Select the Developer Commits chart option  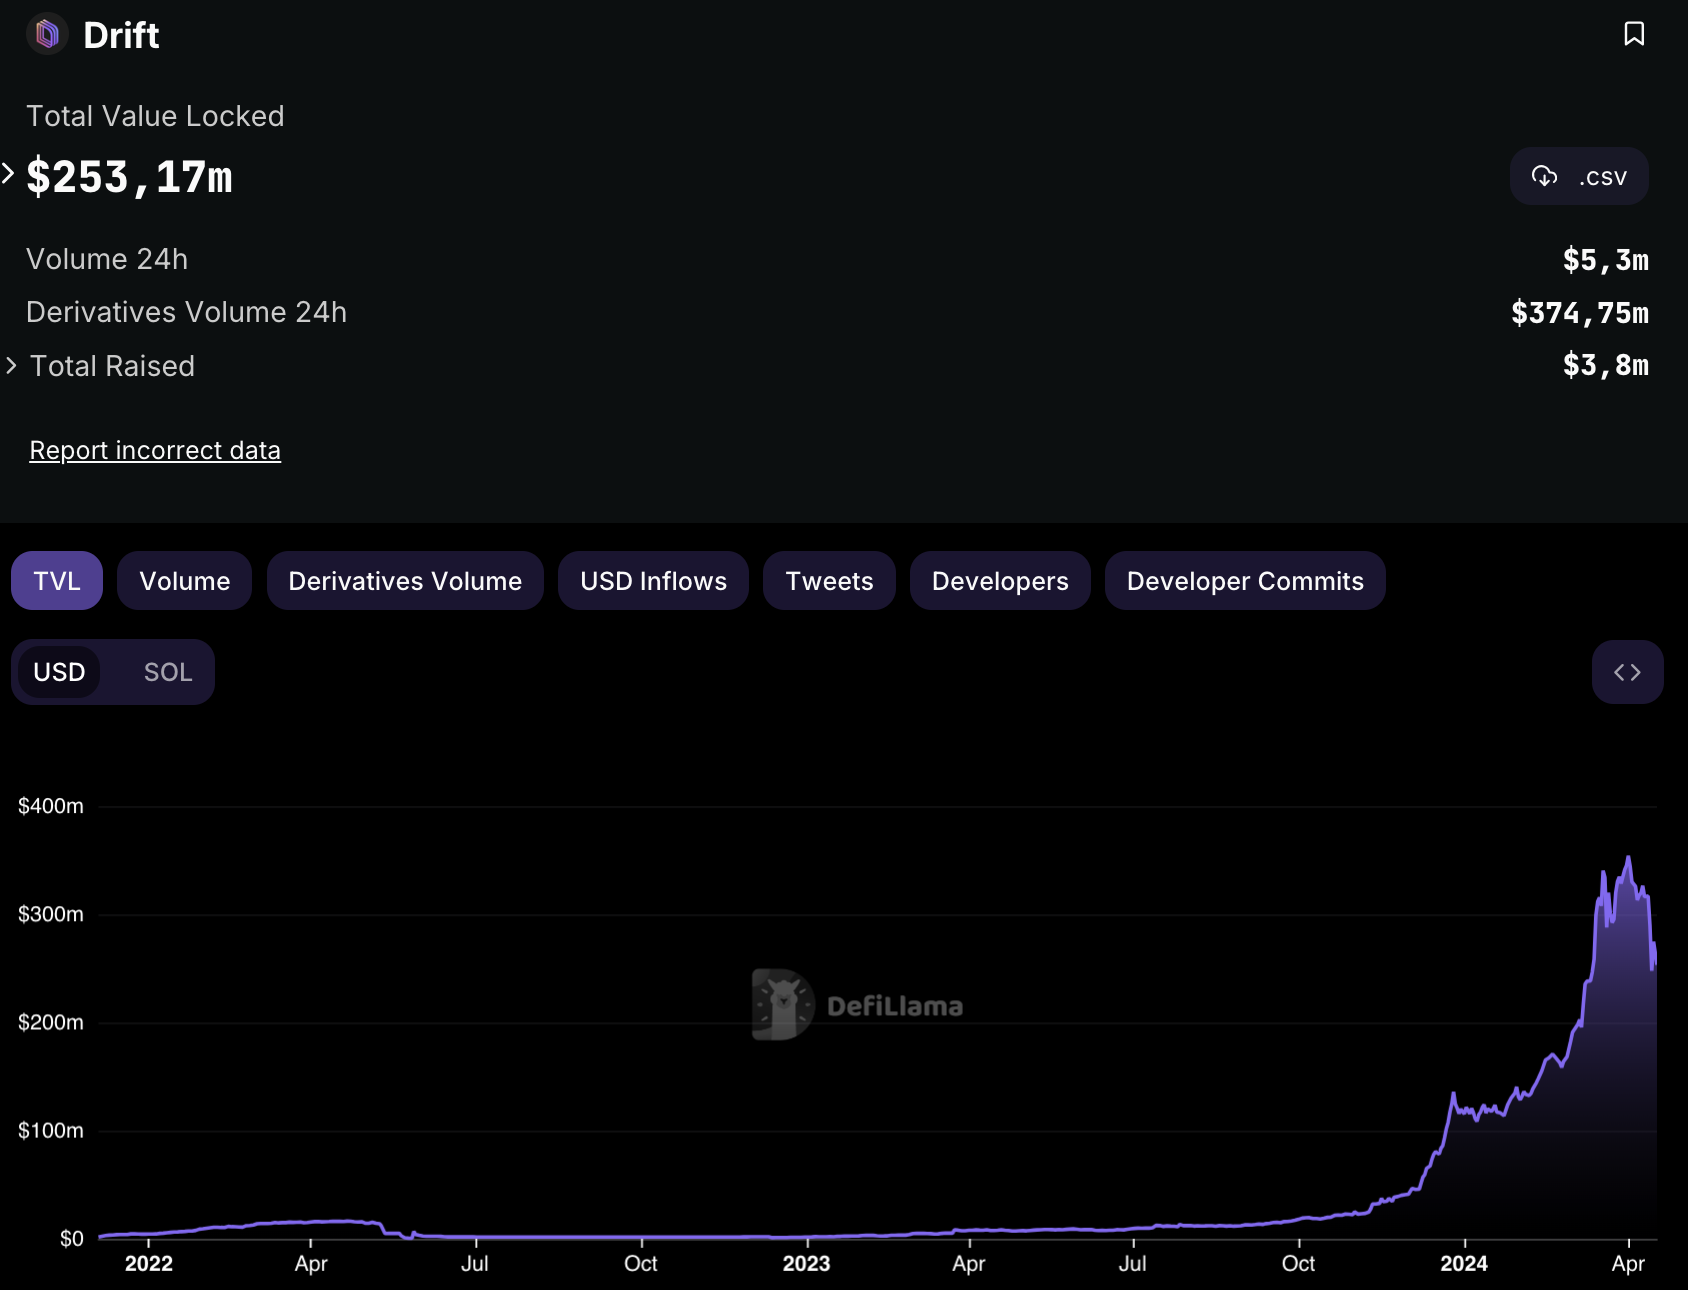tap(1244, 581)
